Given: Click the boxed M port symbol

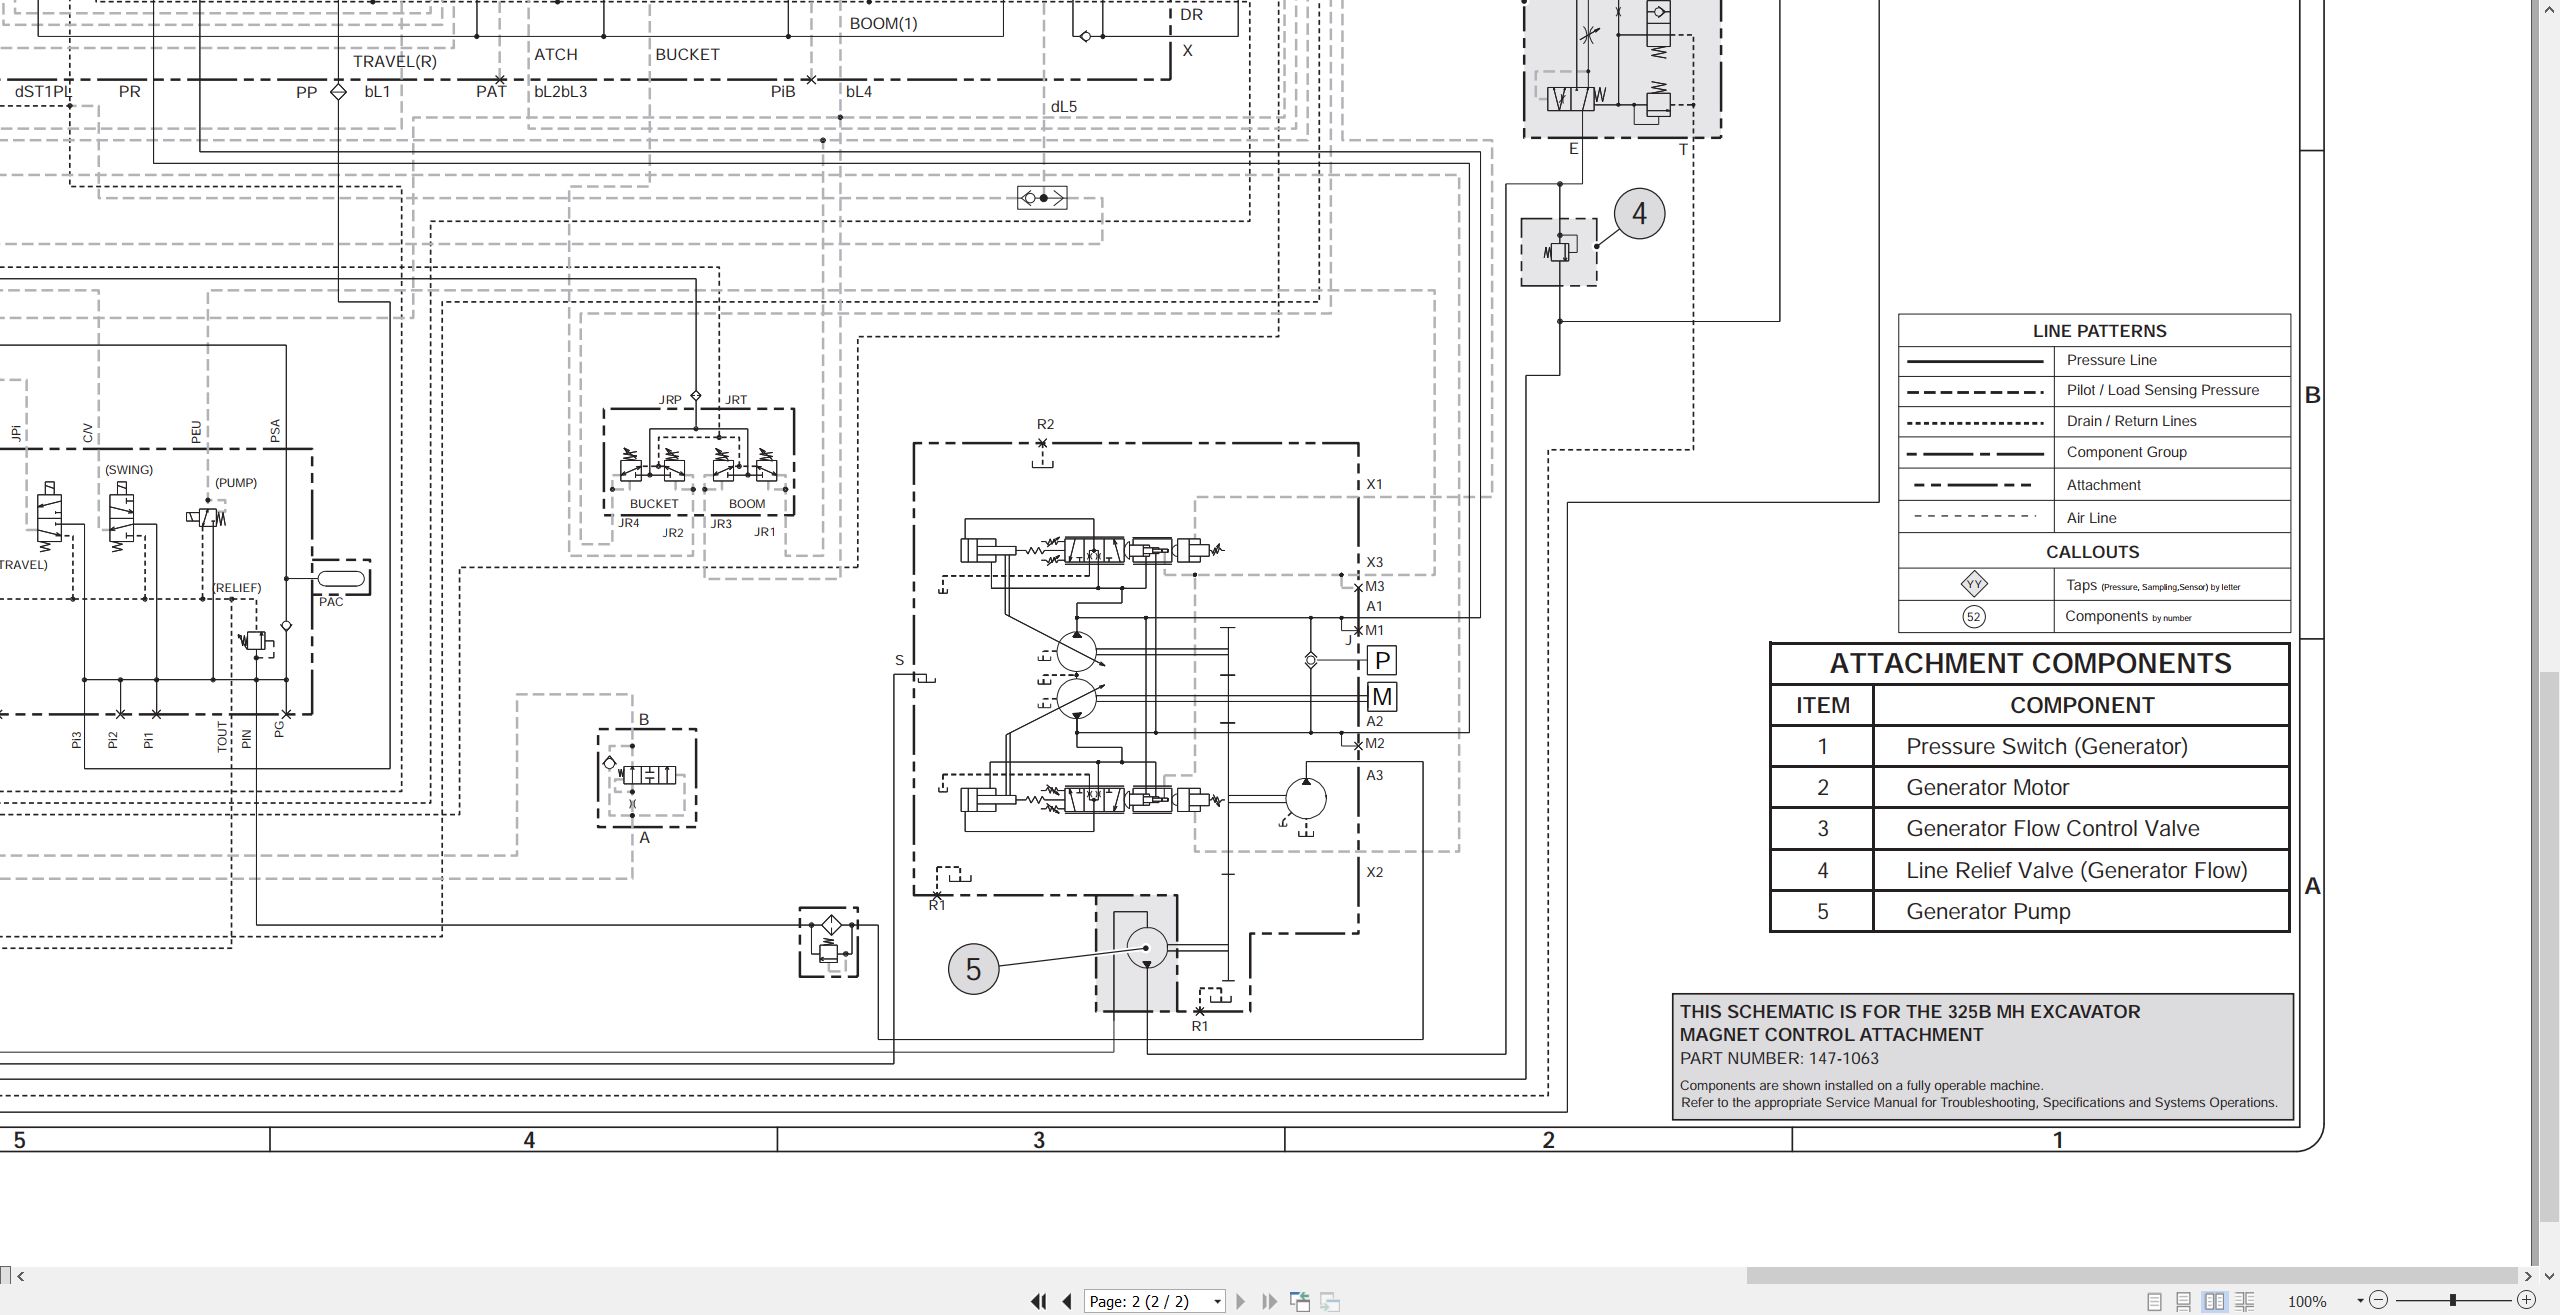Looking at the screenshot, I should tap(1382, 697).
